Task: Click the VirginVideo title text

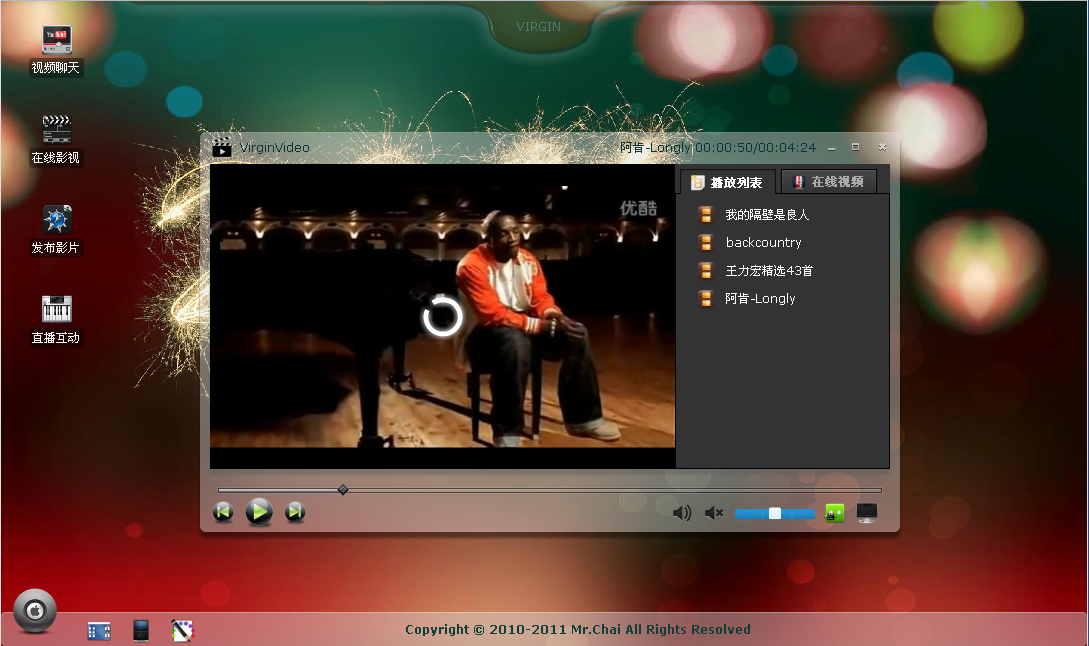Action: click(x=274, y=147)
